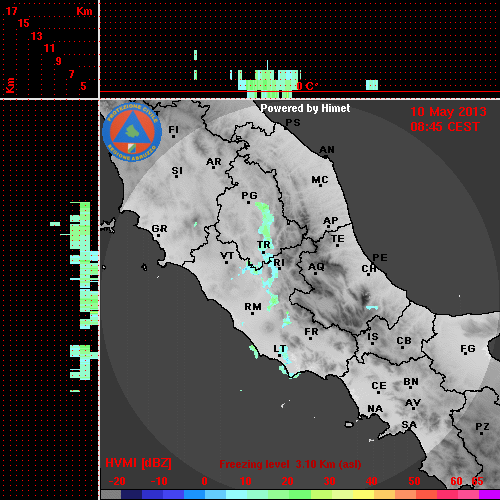Viewport: 500px width, 500px height.
Task: Click the 'AQ' city label
Action: tap(316, 267)
